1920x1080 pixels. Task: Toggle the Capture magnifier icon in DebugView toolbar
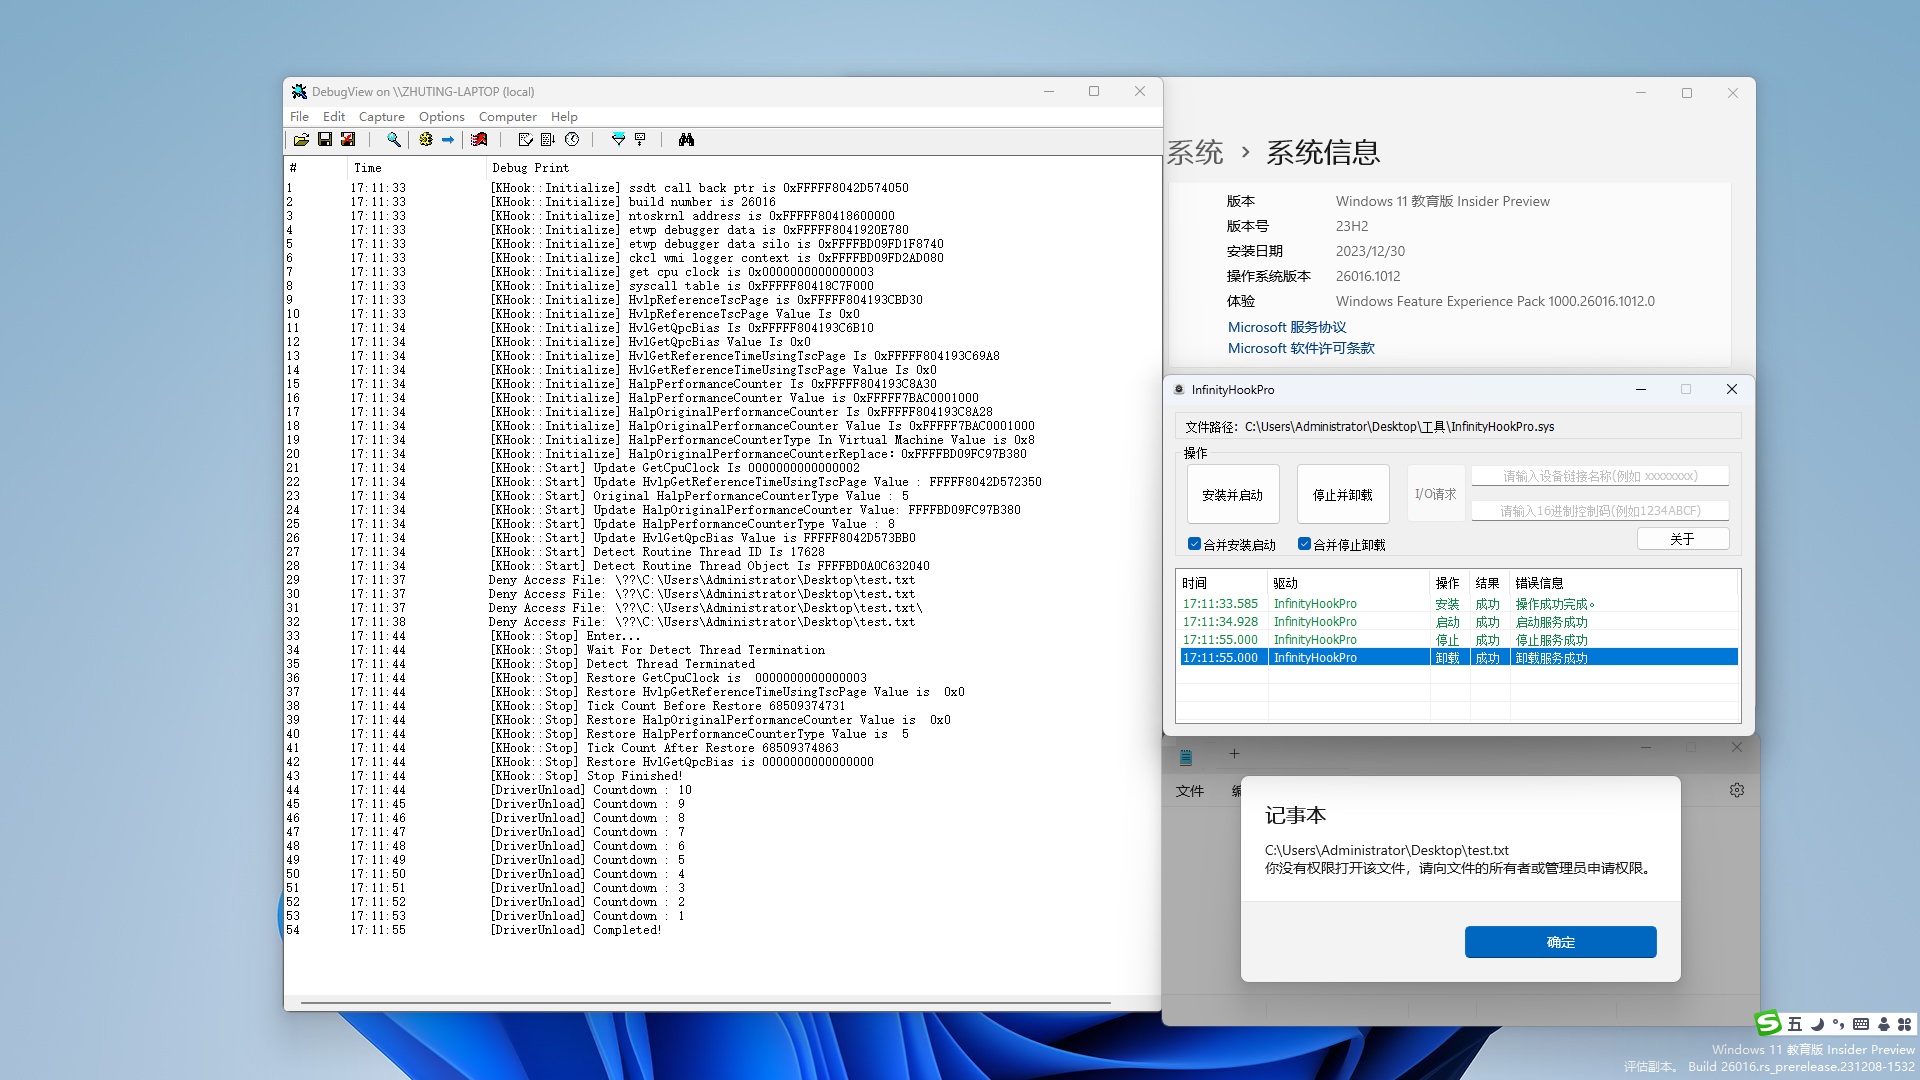pos(394,140)
